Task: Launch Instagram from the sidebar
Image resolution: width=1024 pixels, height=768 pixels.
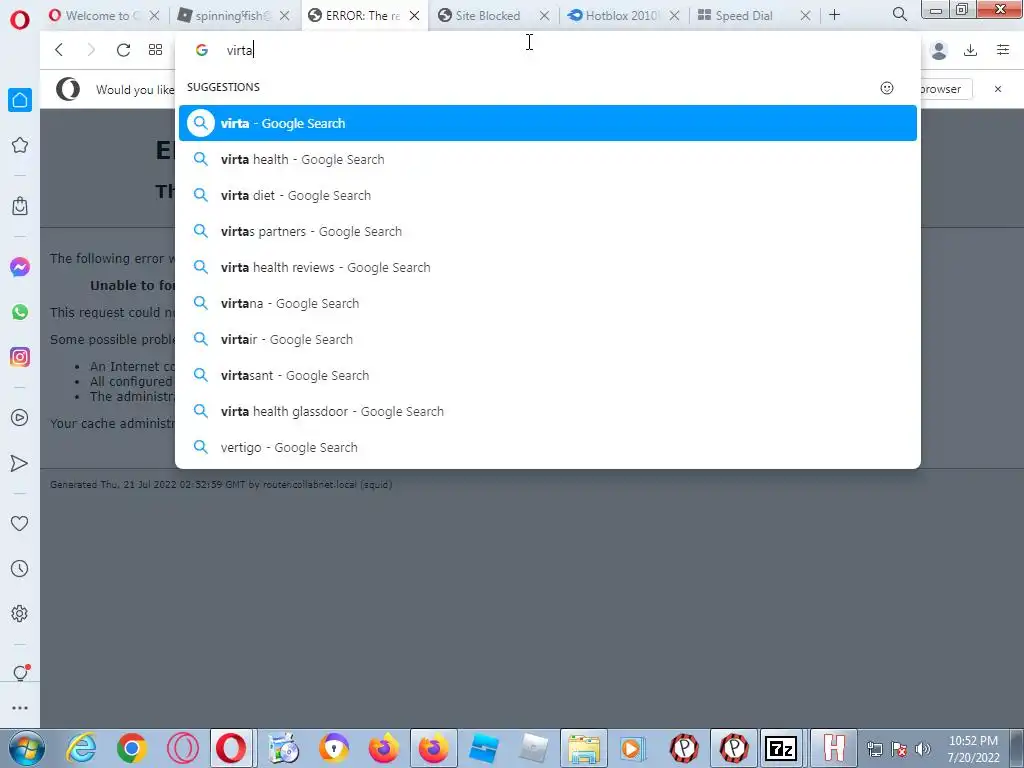Action: [x=20, y=357]
